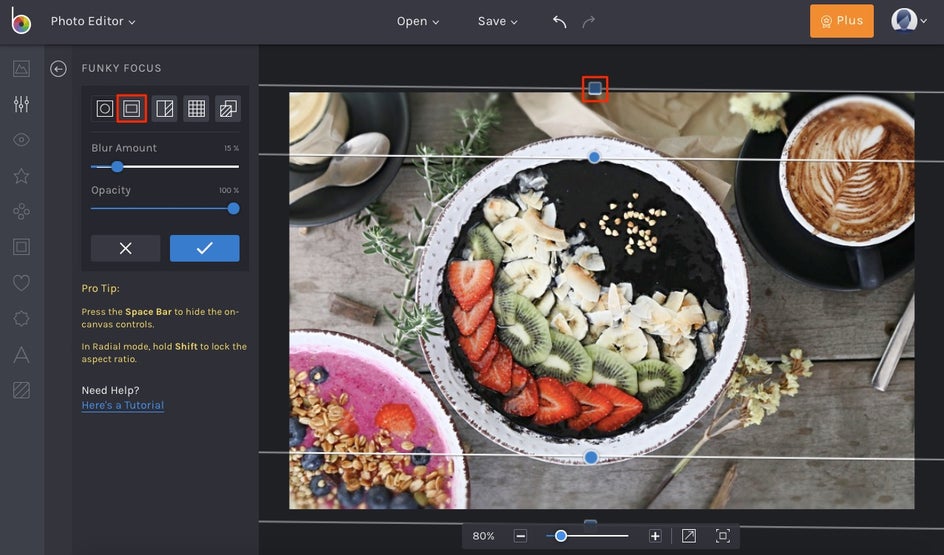
Task: Open the Frames sidebar icon
Action: click(x=21, y=246)
